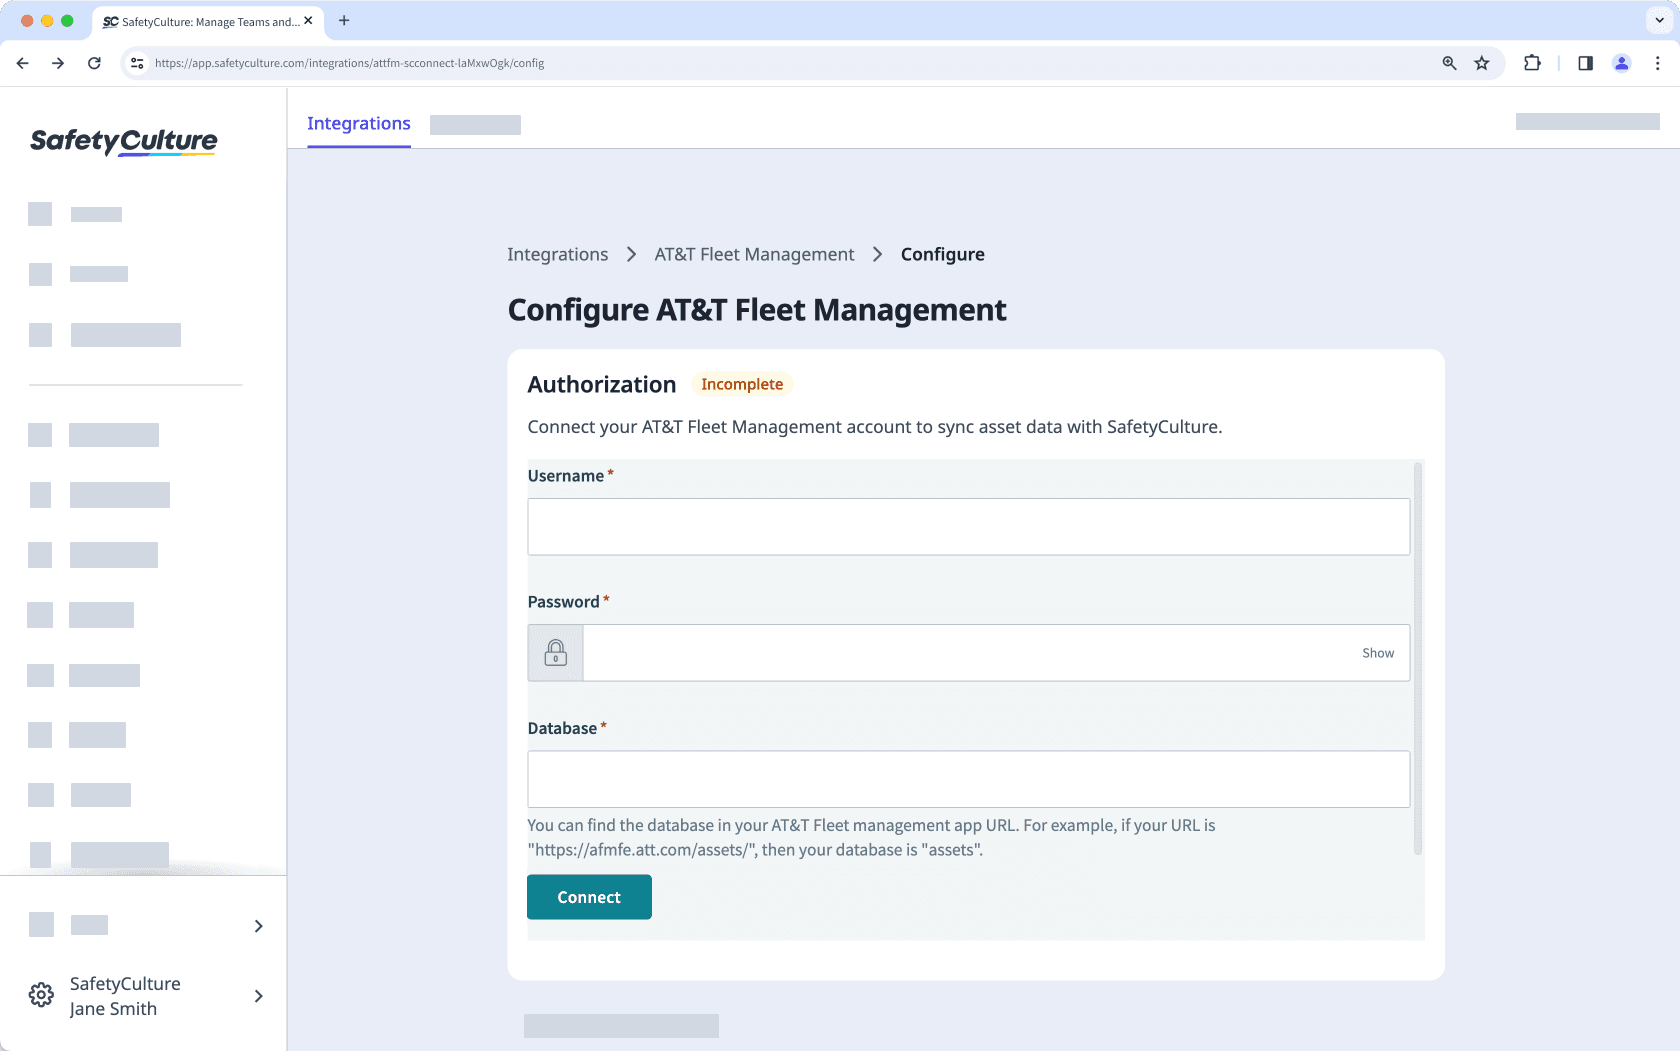Screen dimensions: 1680x1051
Task: Reload the page
Action: pos(94,62)
